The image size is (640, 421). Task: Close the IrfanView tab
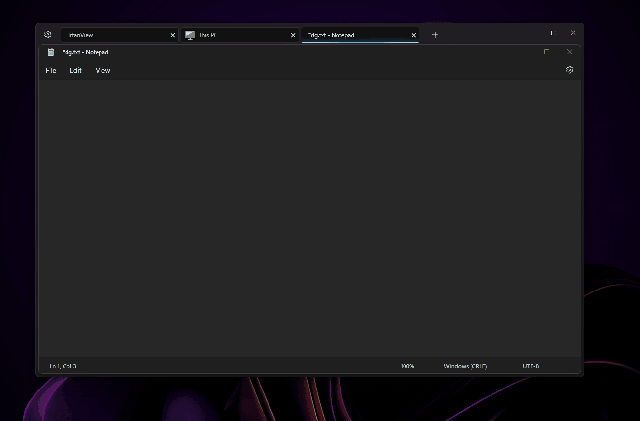click(173, 35)
